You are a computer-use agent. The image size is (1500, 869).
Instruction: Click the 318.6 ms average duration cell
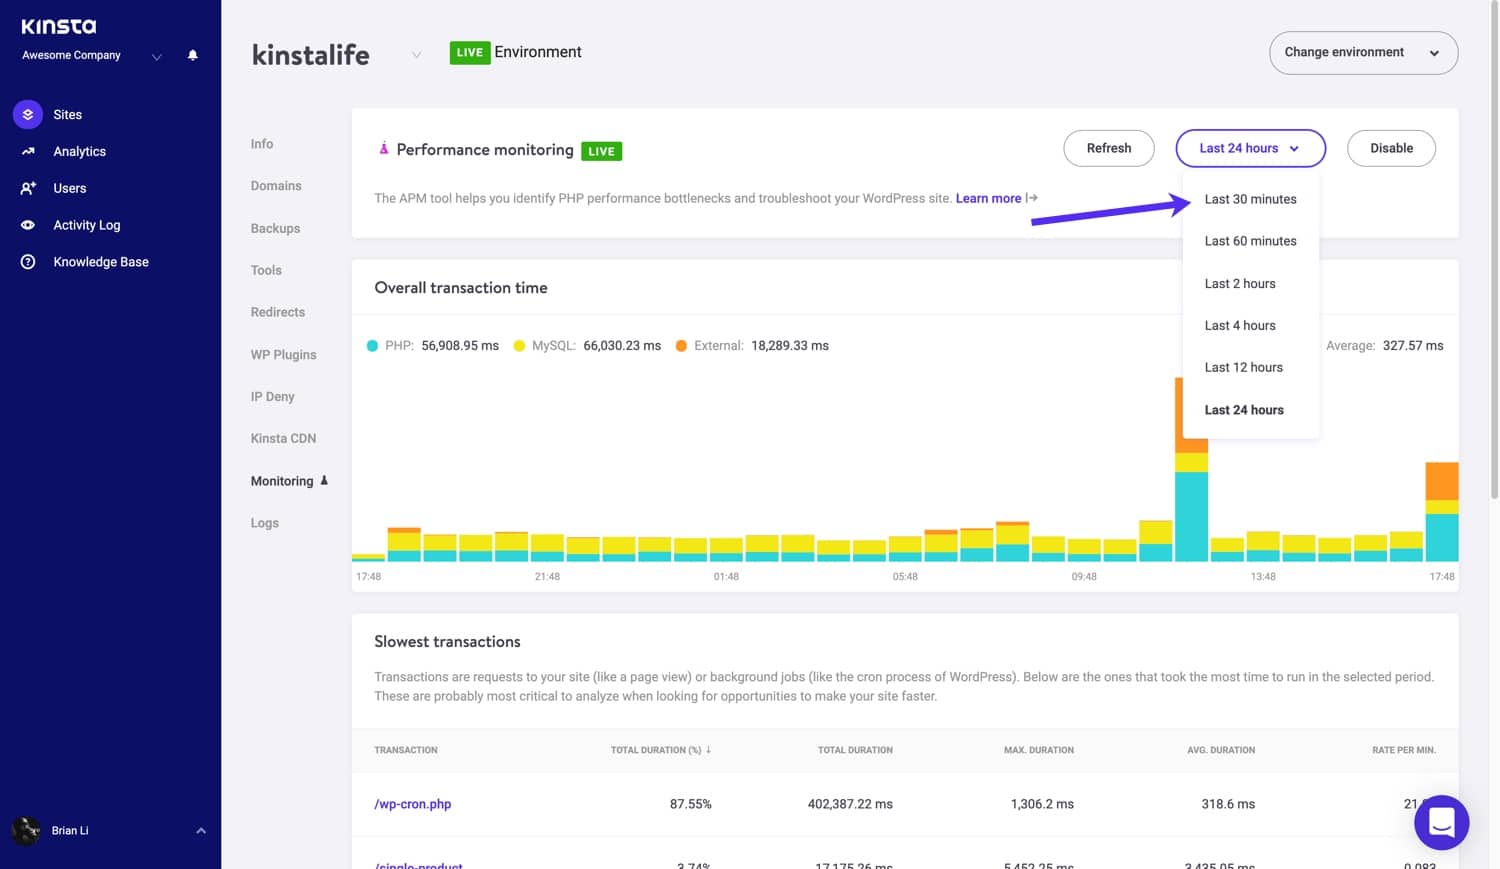tap(1228, 804)
